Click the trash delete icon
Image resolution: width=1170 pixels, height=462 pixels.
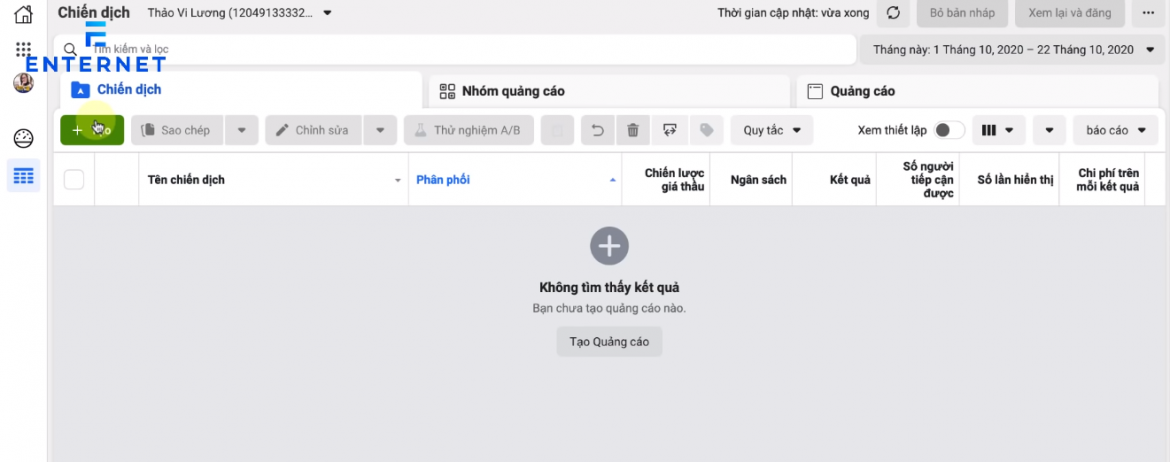tap(633, 130)
